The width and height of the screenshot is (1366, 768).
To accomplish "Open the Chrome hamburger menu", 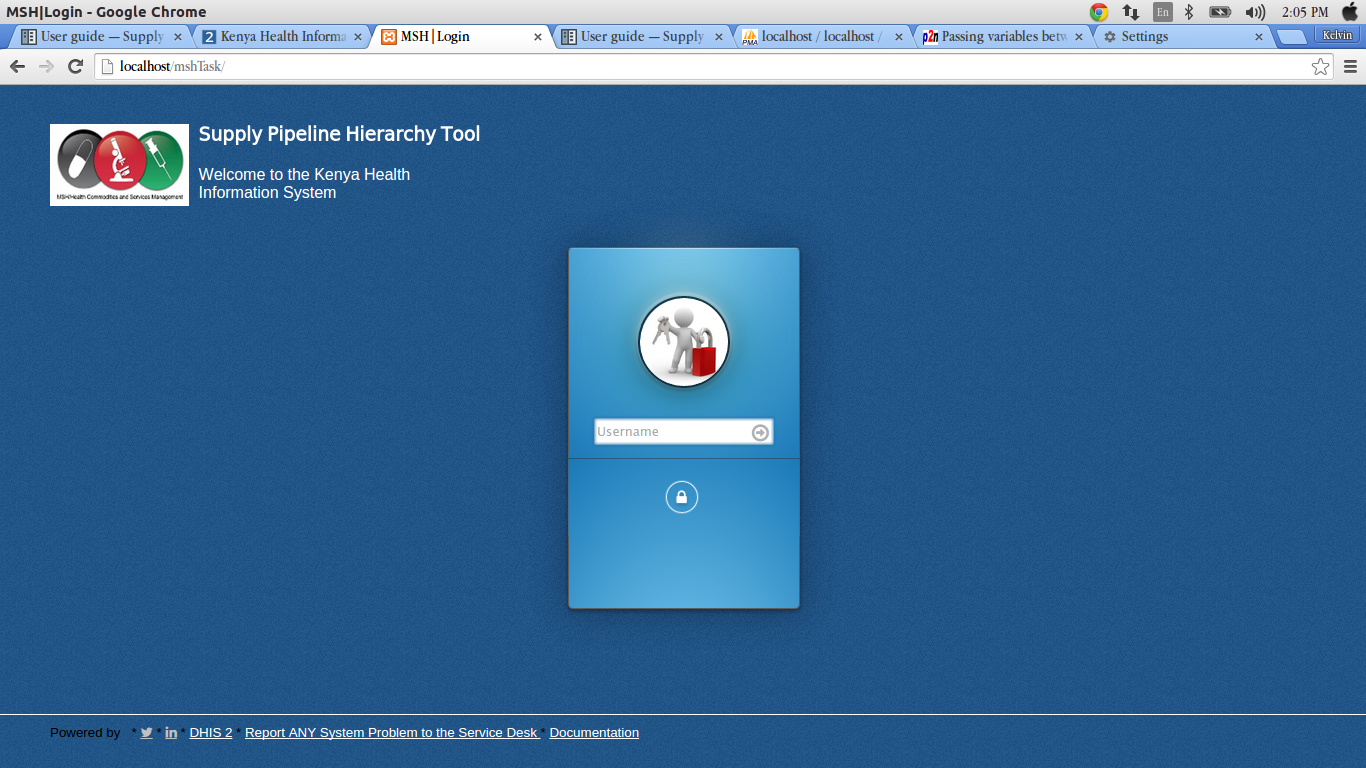I will [x=1350, y=67].
